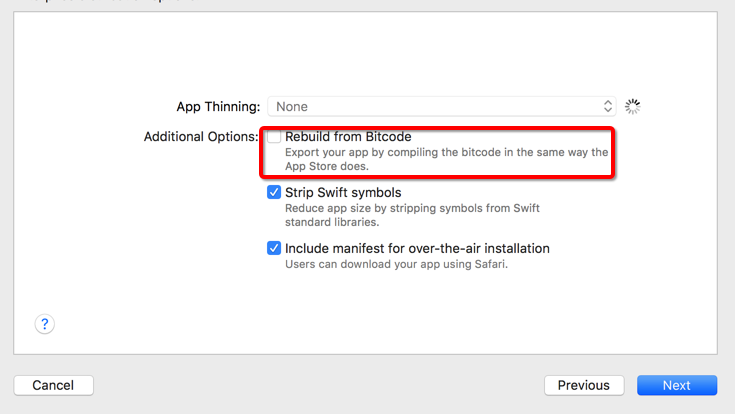Continue with the Next button

(676, 385)
